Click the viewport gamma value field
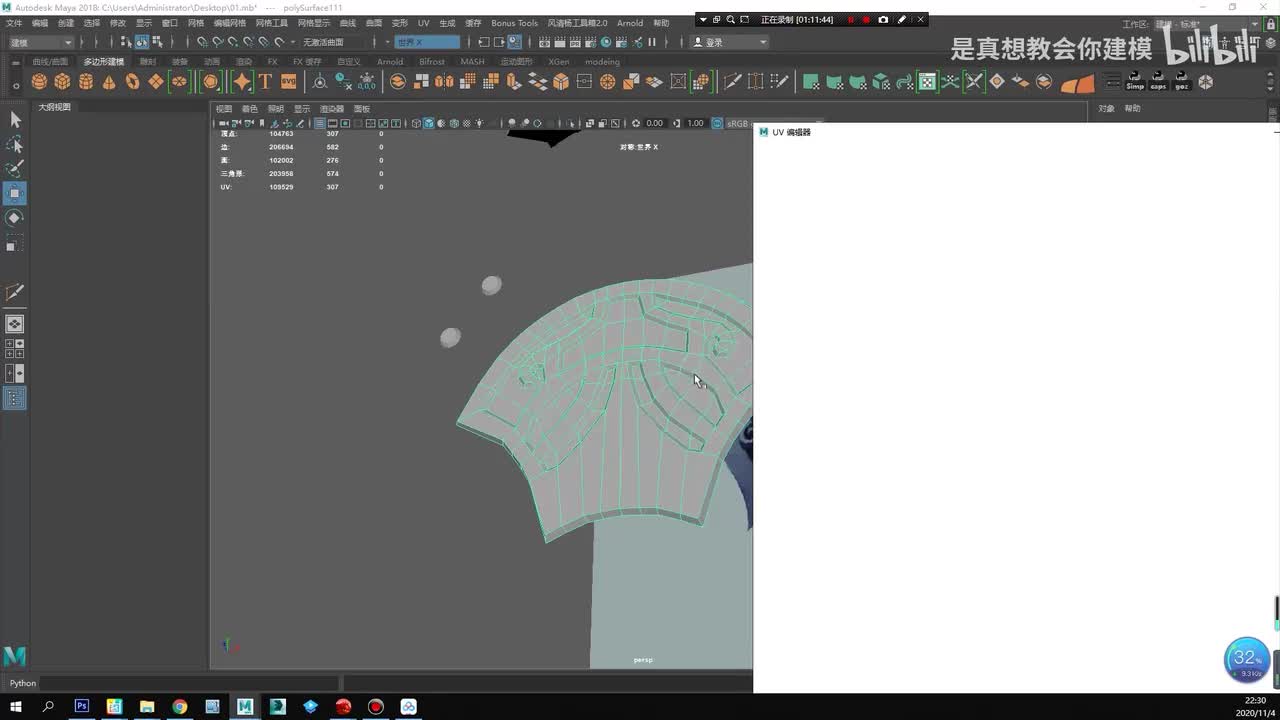 coord(695,123)
